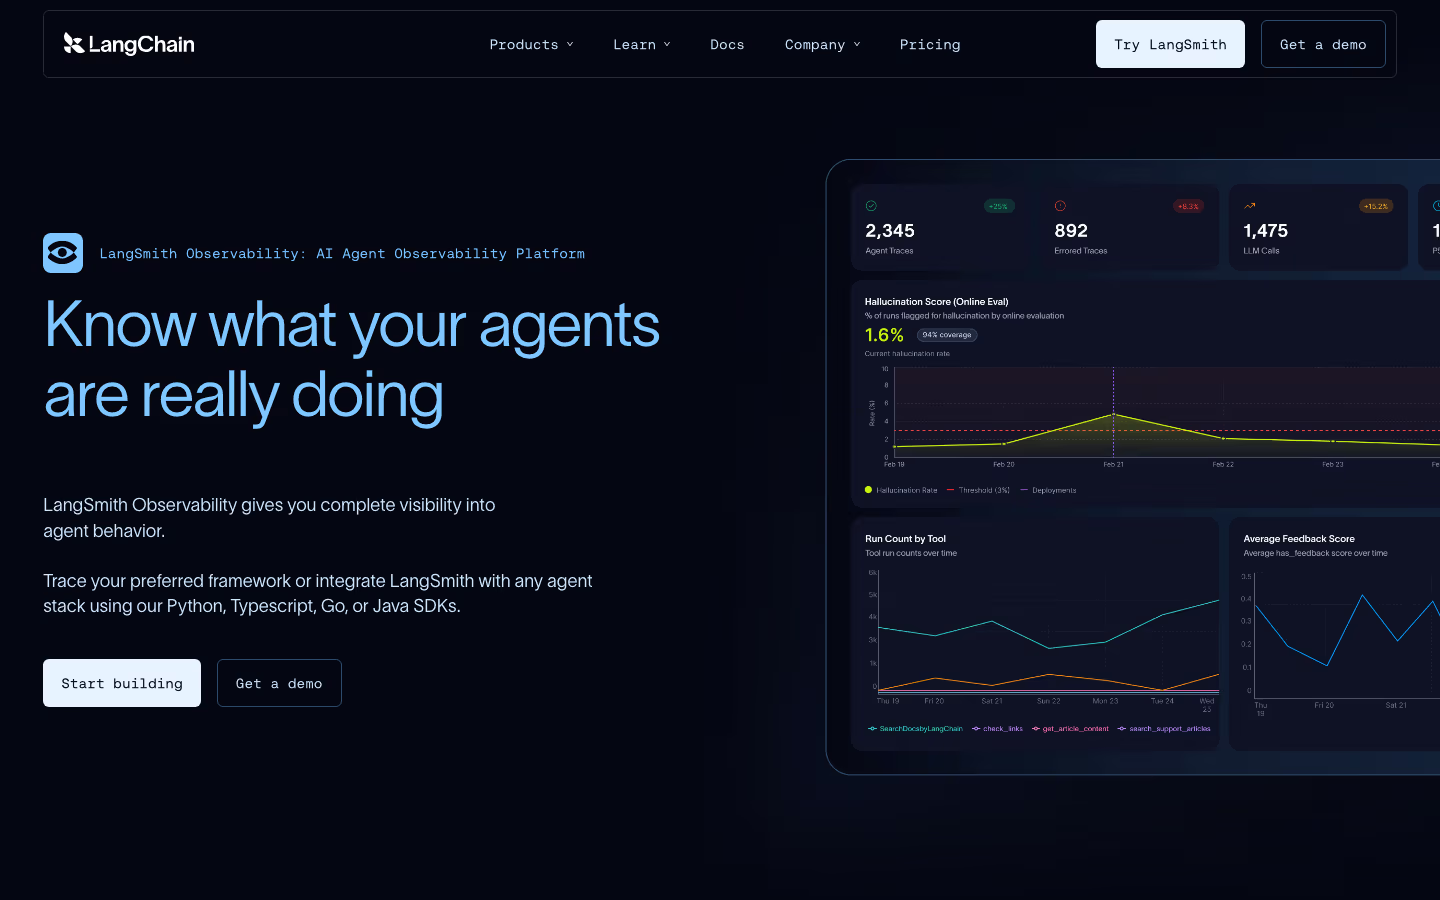Click the 'Threshold (3%)' legend entry

[978, 490]
